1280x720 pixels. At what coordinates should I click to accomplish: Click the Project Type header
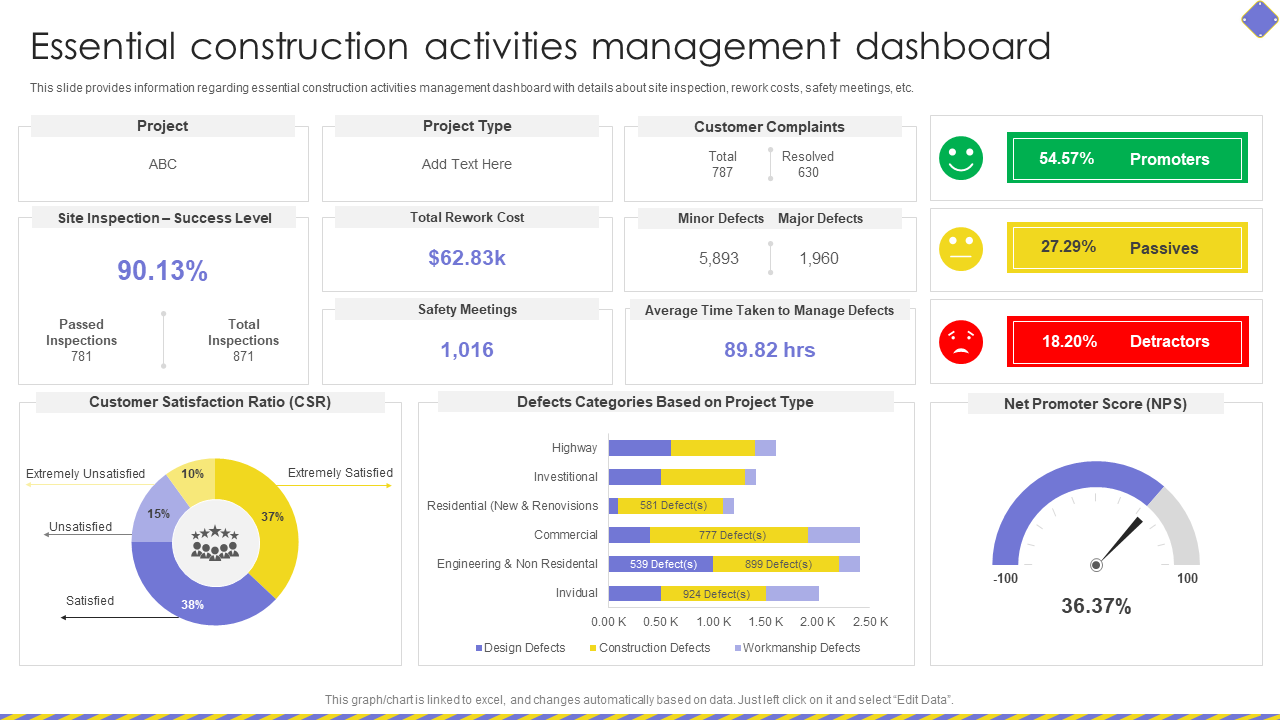coord(467,126)
